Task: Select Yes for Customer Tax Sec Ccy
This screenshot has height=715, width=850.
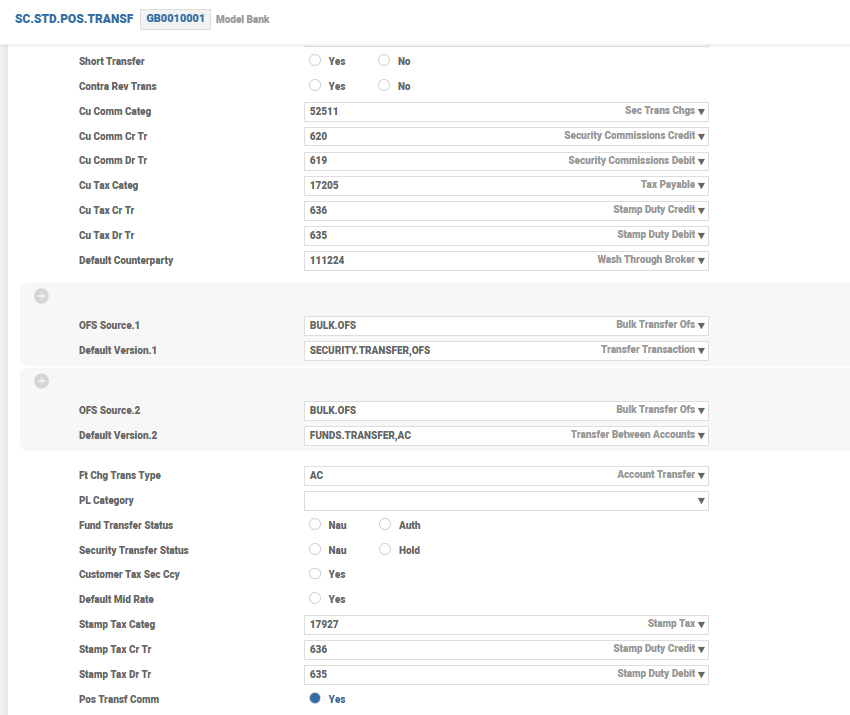Action: tap(315, 574)
